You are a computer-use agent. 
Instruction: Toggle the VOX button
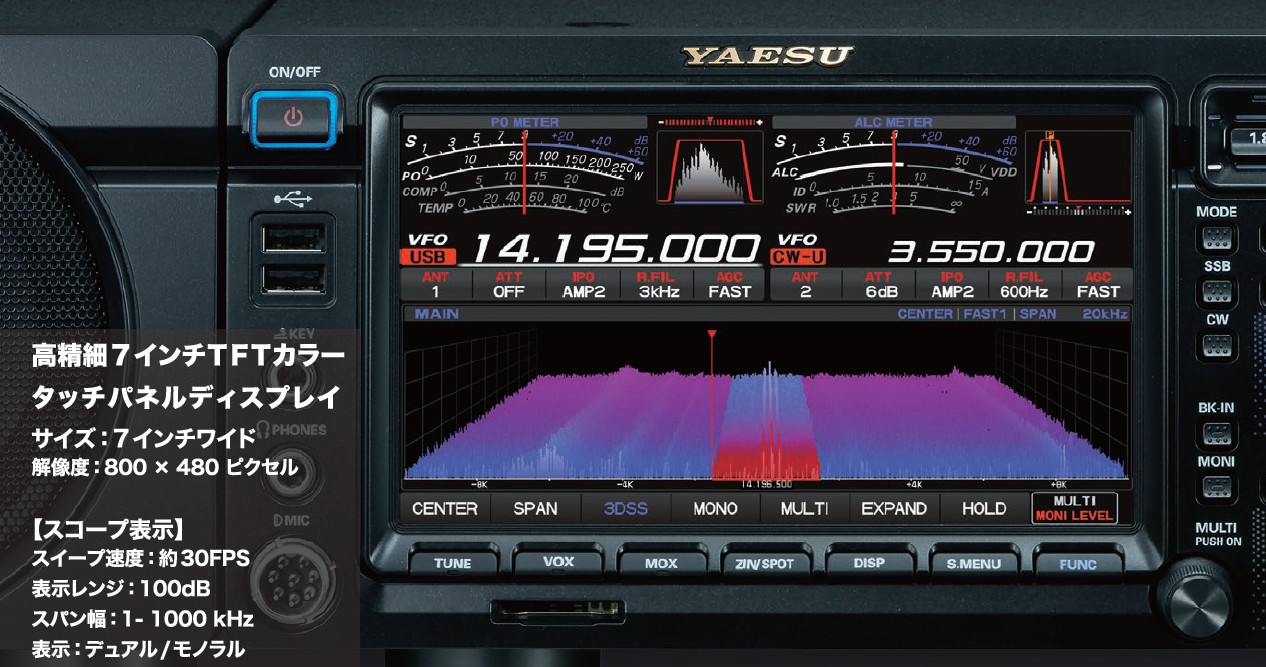coord(558,562)
